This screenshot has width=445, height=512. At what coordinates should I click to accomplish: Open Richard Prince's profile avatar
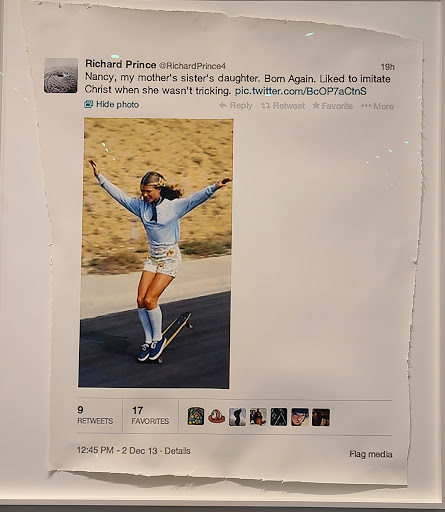pyautogui.click(x=61, y=76)
